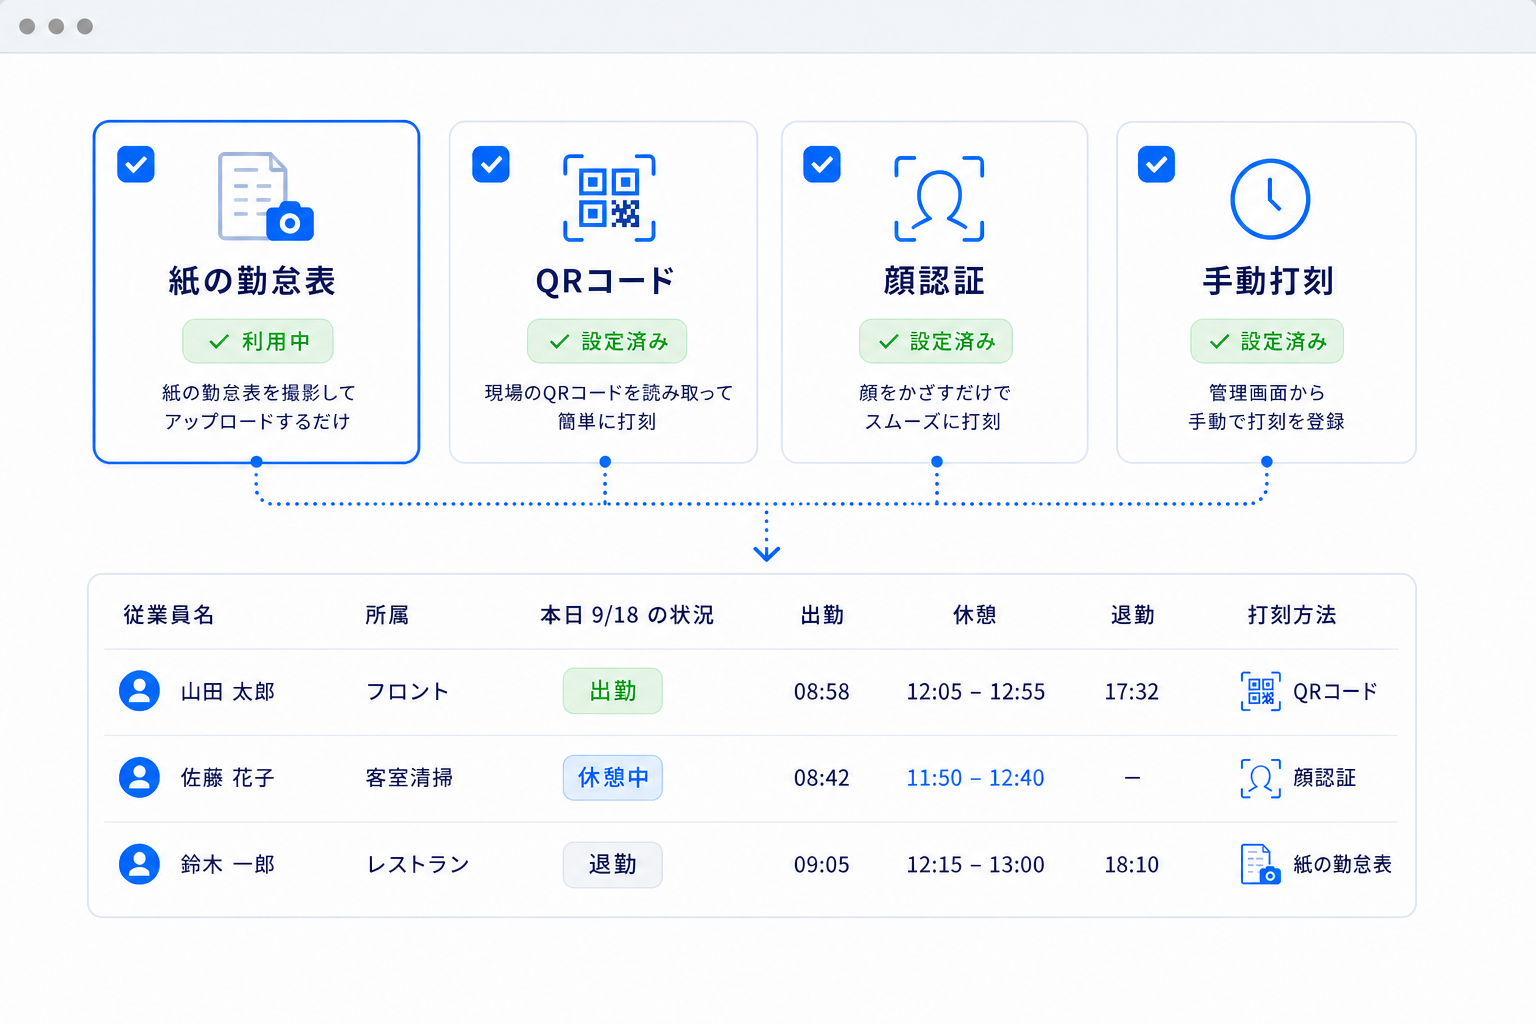This screenshot has width=1536, height=1024.
Task: Click 設定済み badge on 手動打刻 card
Action: coord(1267,341)
